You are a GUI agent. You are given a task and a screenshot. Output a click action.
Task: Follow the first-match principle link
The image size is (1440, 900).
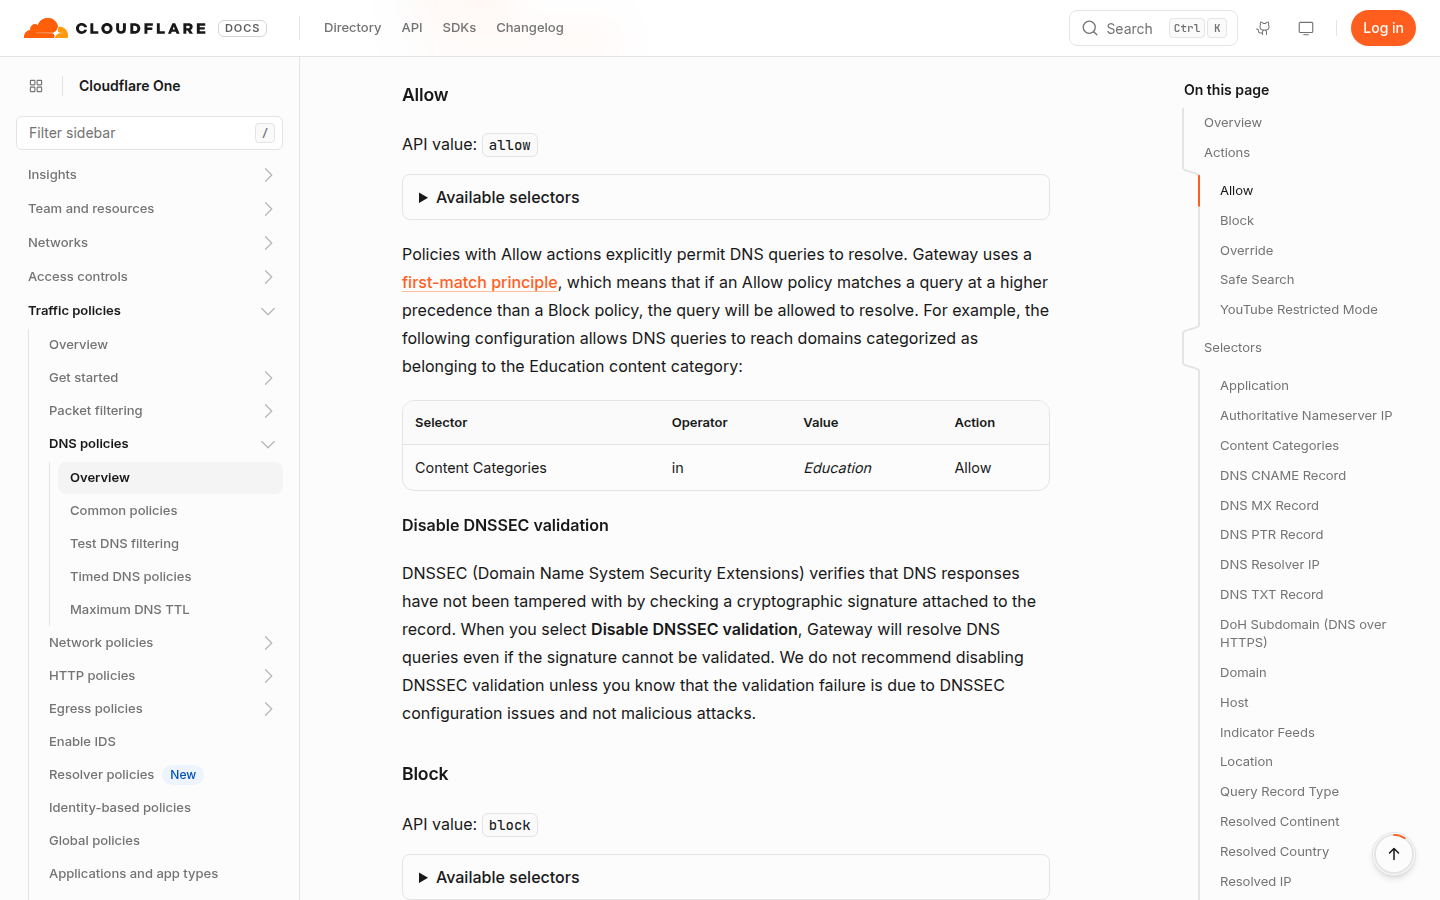coord(480,282)
